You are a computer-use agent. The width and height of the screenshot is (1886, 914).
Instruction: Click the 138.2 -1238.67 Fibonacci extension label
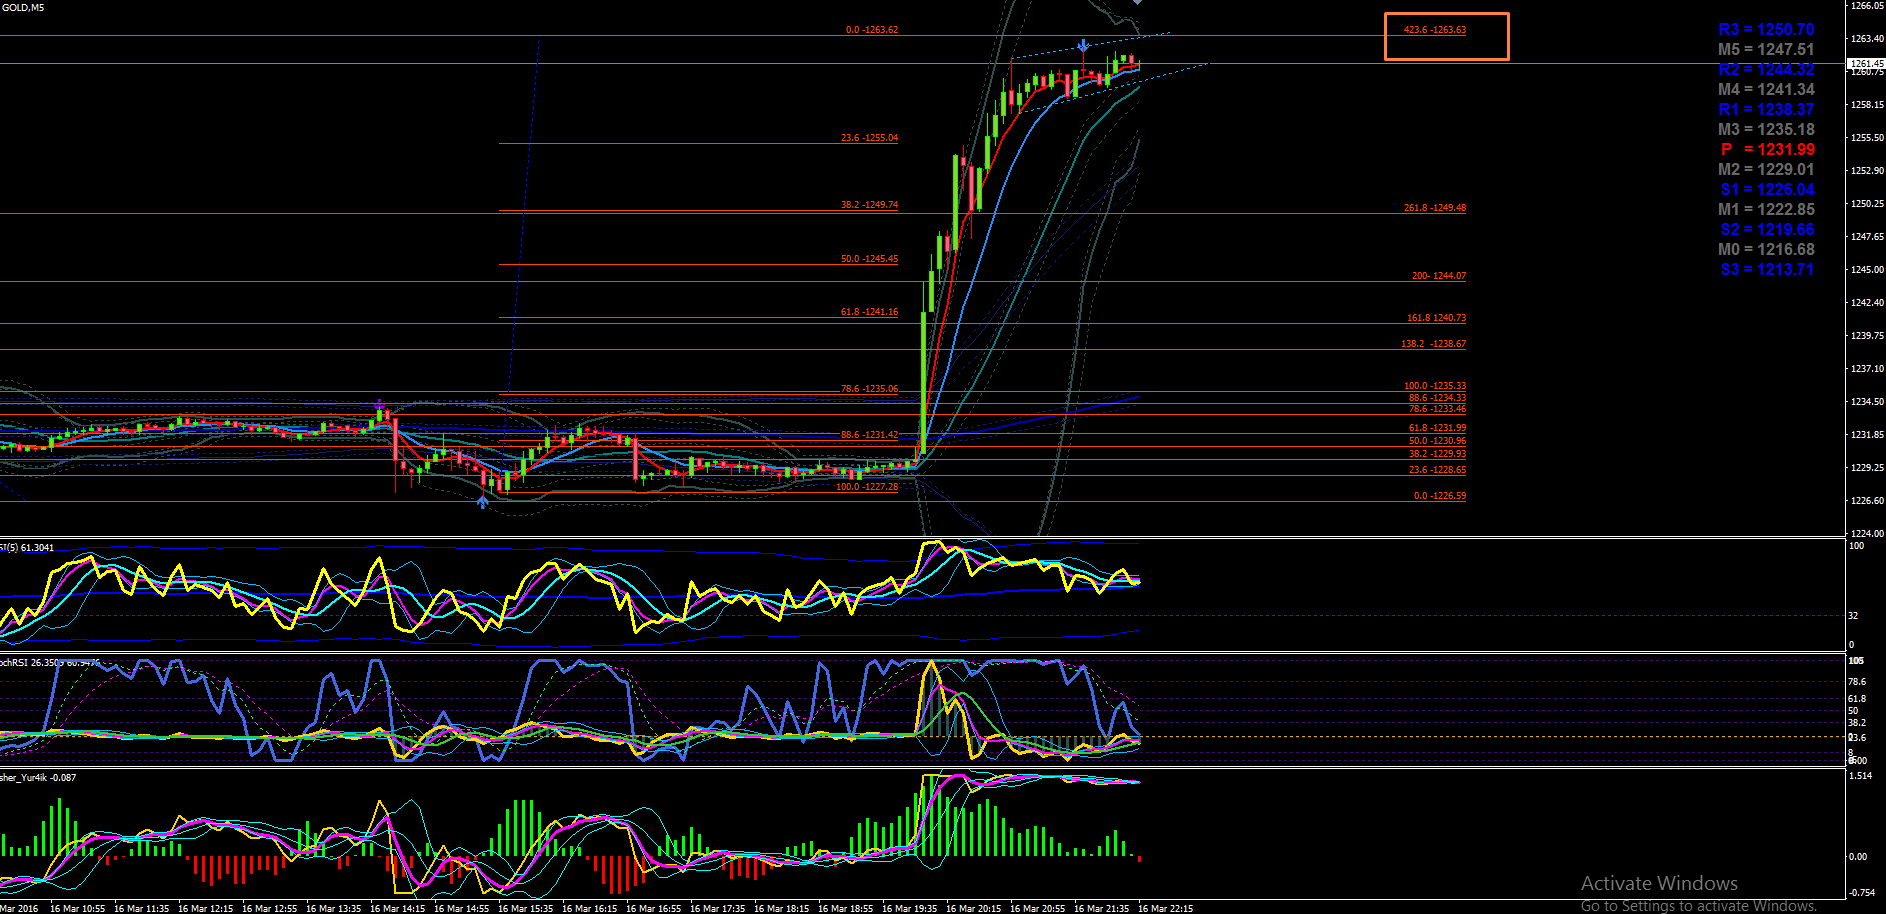pyautogui.click(x=1434, y=344)
